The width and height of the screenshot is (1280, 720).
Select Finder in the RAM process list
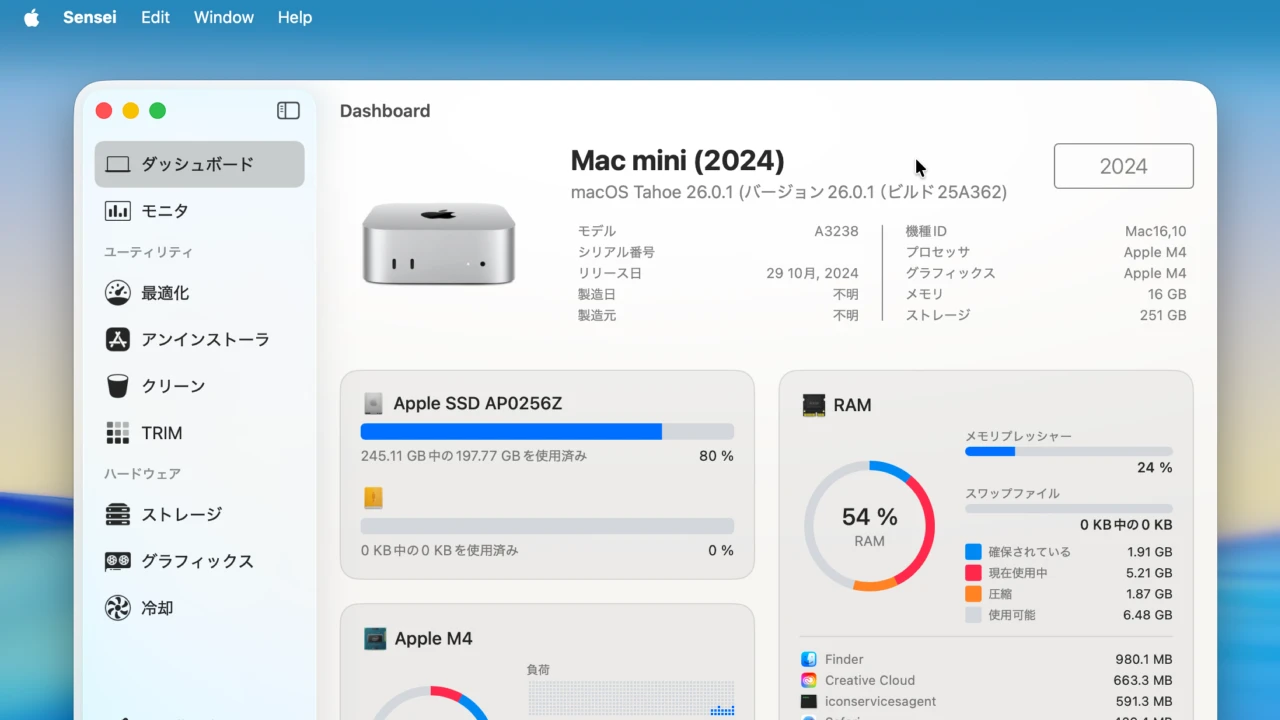pos(844,660)
